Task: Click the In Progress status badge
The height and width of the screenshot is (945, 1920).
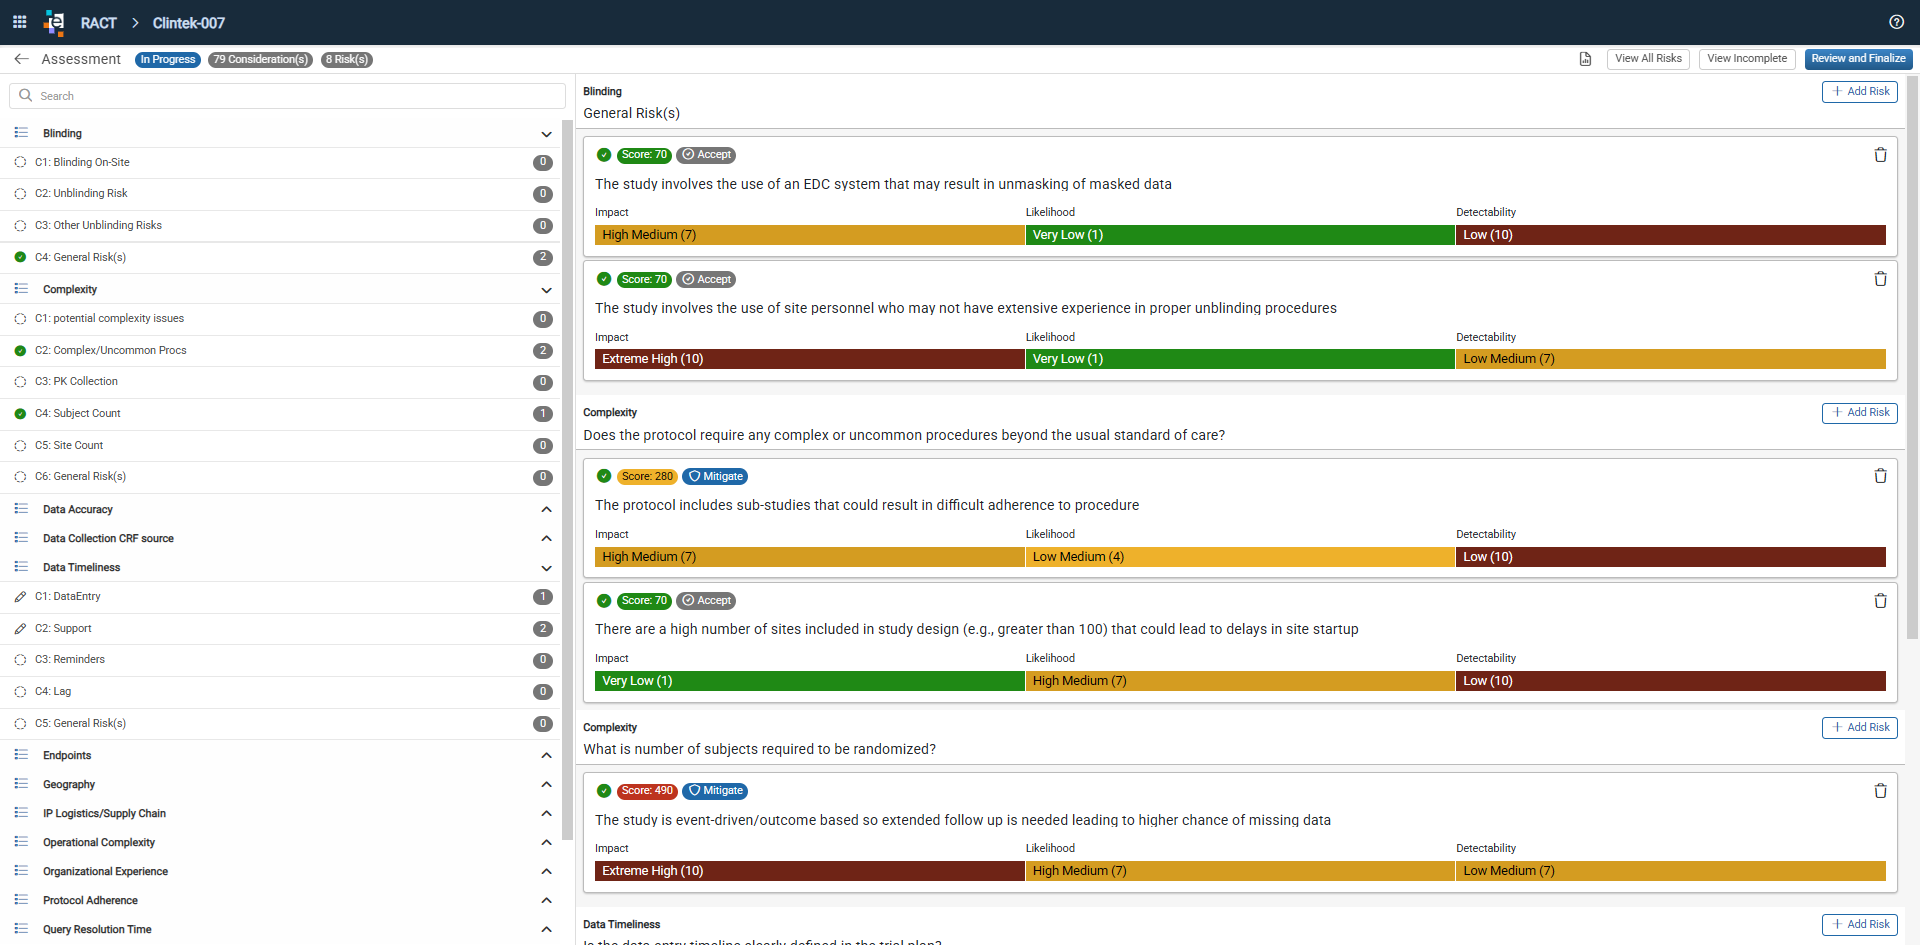Action: 168,60
